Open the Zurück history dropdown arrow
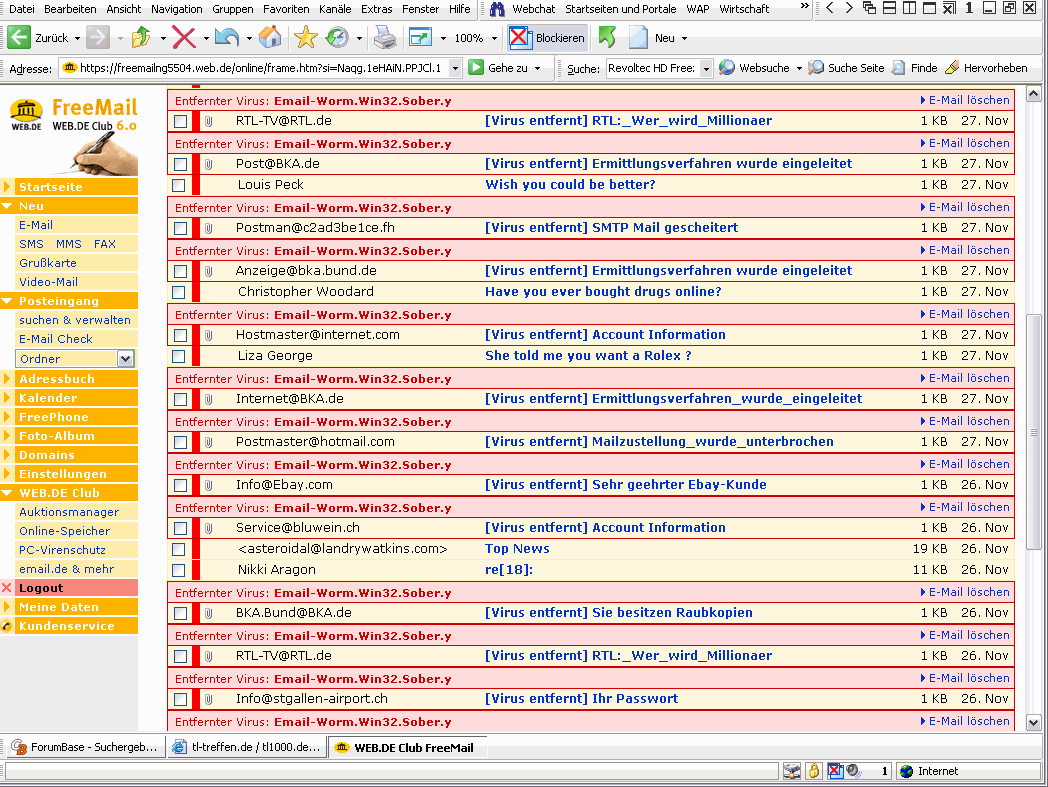Image resolution: width=1048 pixels, height=787 pixels. pos(78,39)
